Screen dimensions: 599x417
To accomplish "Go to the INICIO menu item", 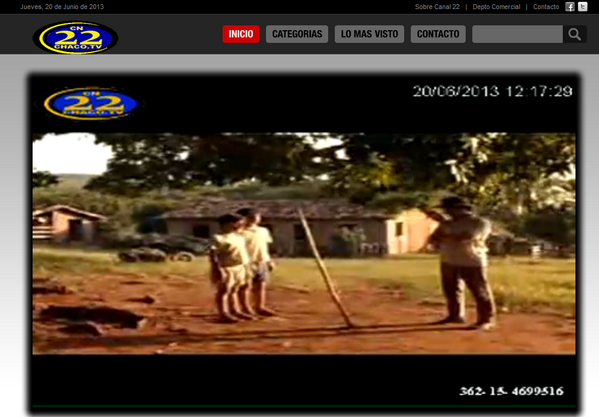I will [x=241, y=34].
